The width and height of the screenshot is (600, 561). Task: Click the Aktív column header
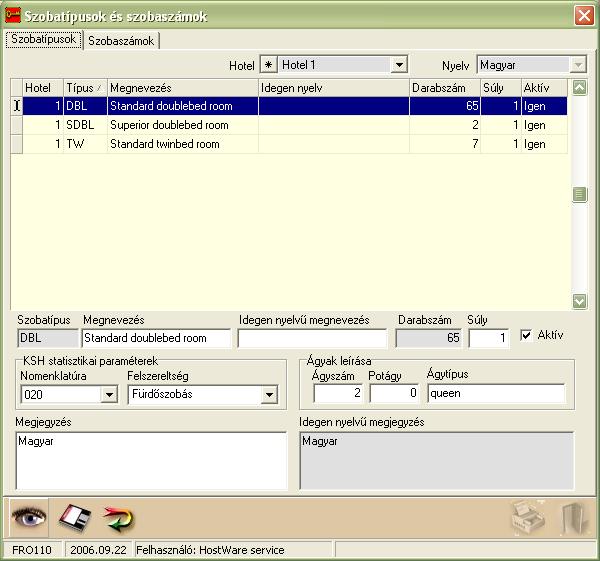point(544,88)
